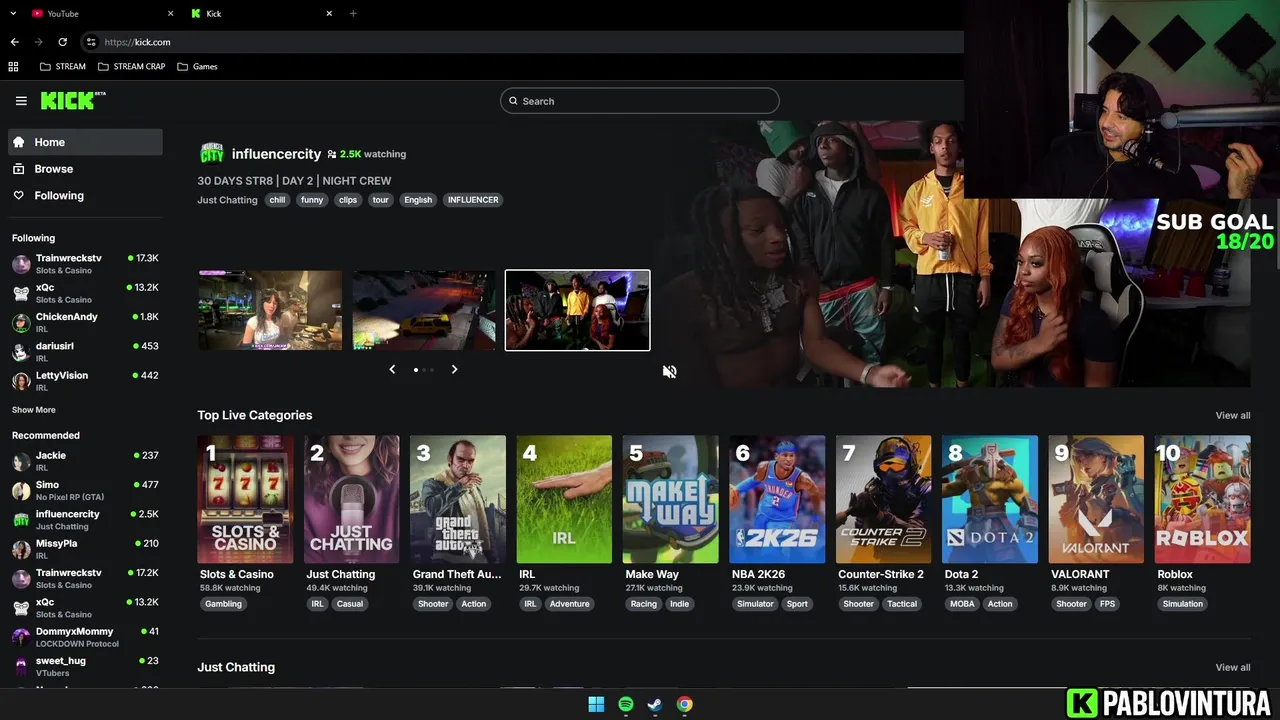Close the YouTube browser tab
This screenshot has height=720, width=1280.
(x=170, y=13)
